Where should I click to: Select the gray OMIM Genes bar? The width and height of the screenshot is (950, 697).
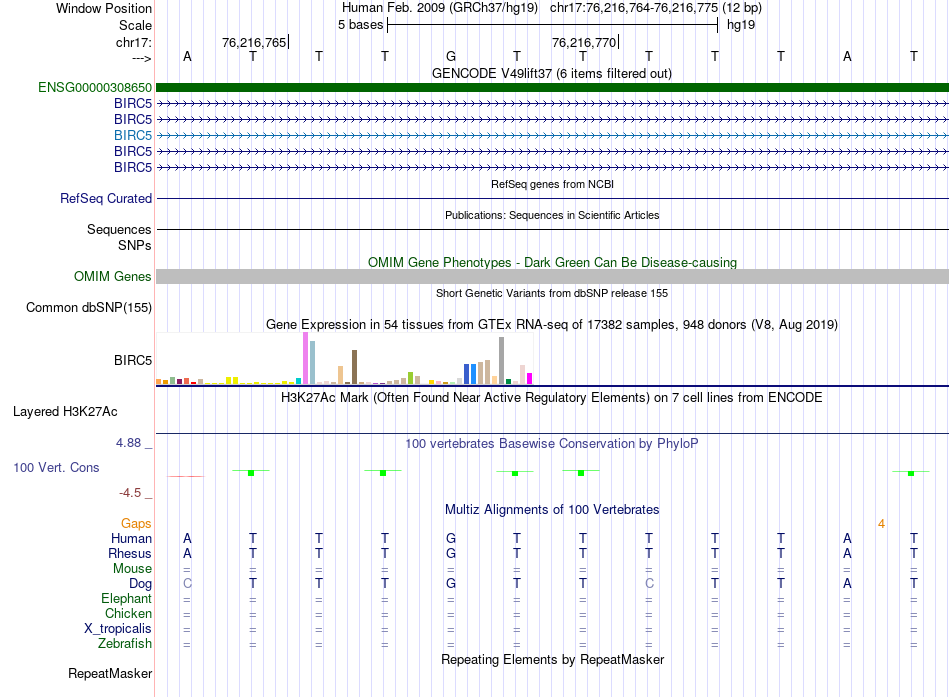(552, 276)
